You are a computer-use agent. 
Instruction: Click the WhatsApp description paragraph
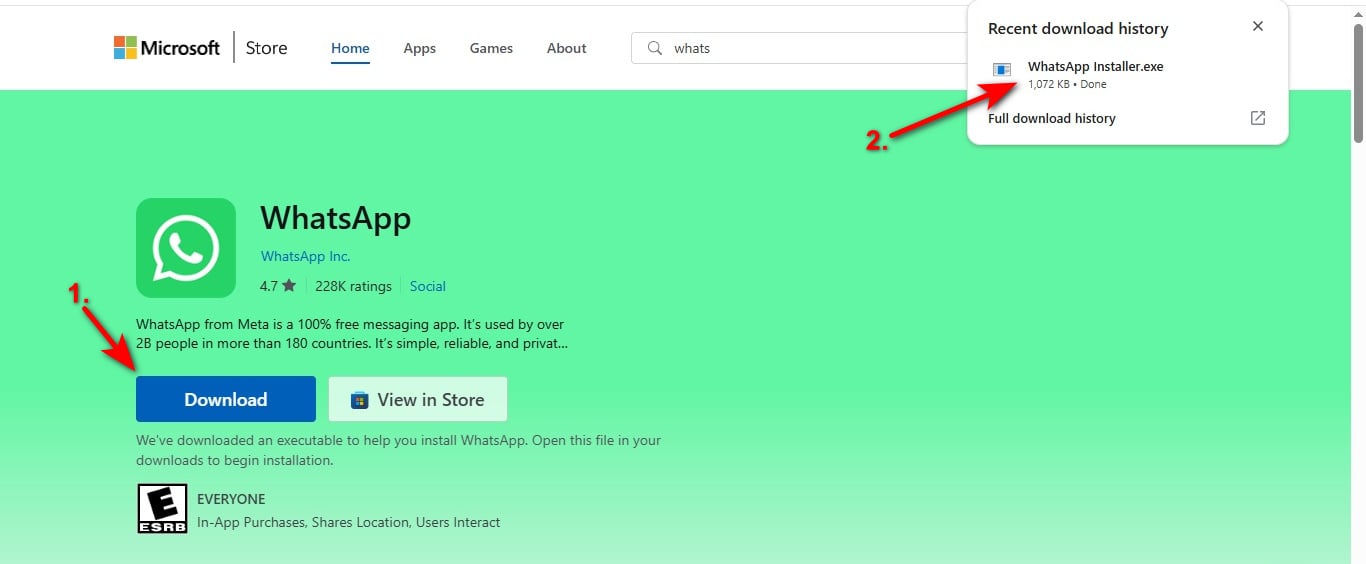(x=352, y=334)
